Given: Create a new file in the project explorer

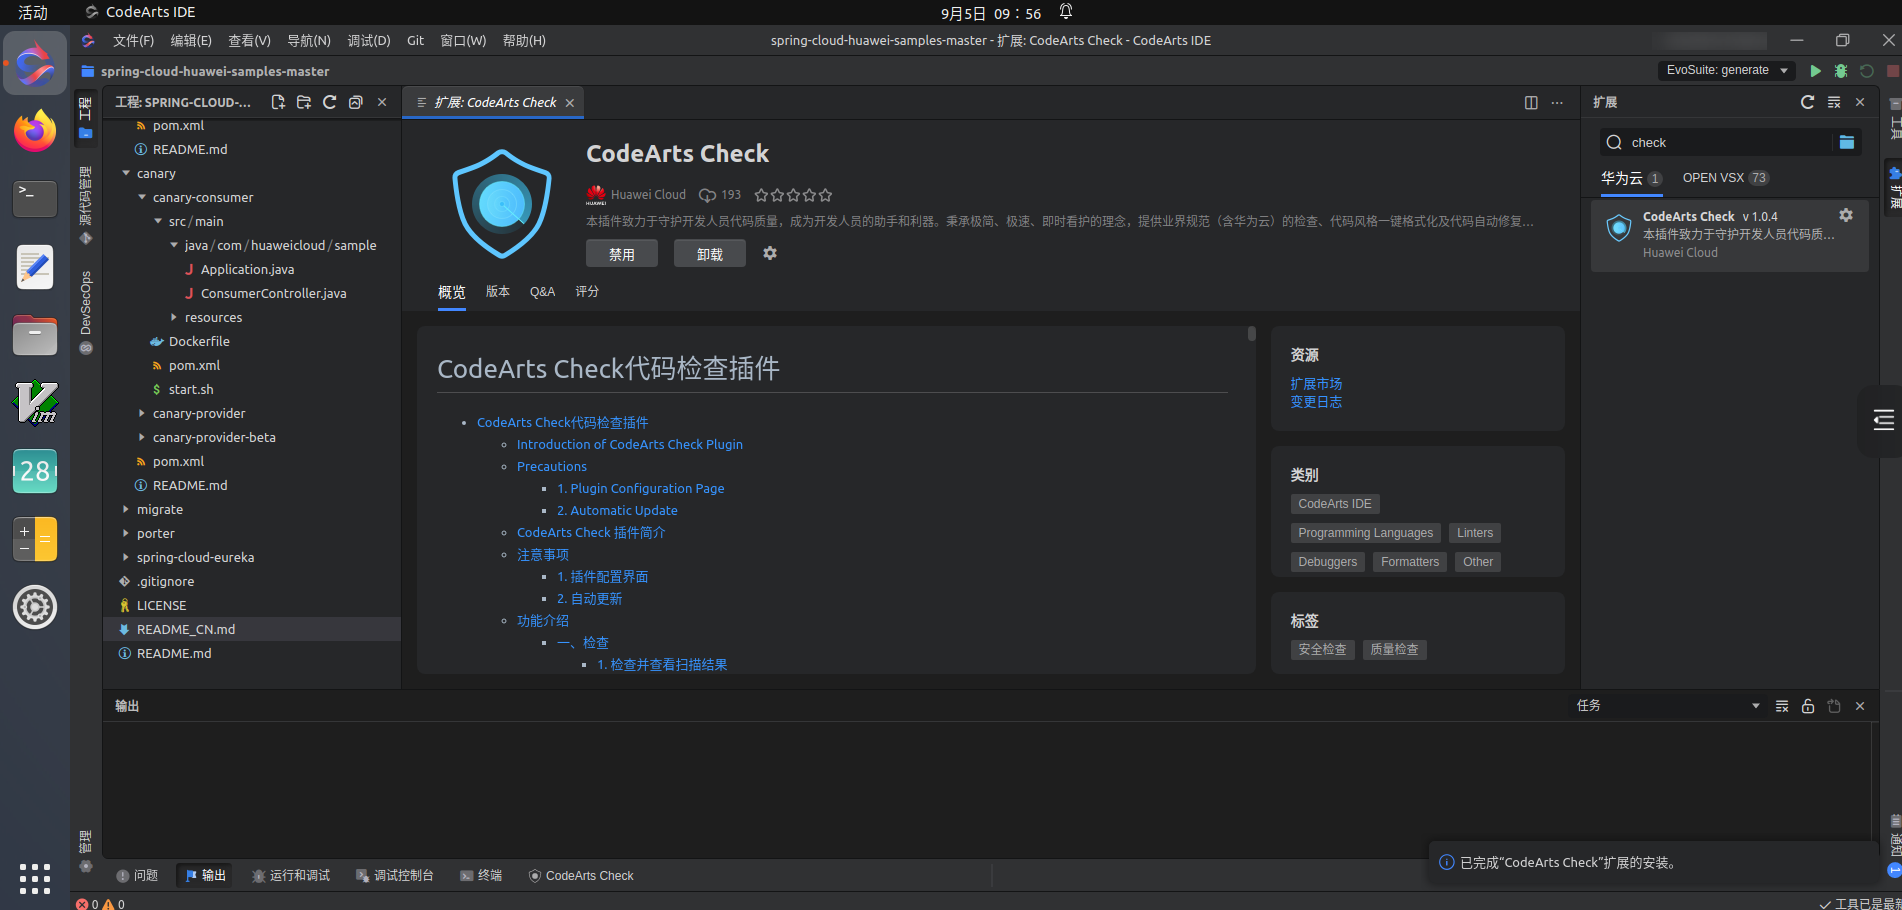Looking at the screenshot, I should [278, 102].
